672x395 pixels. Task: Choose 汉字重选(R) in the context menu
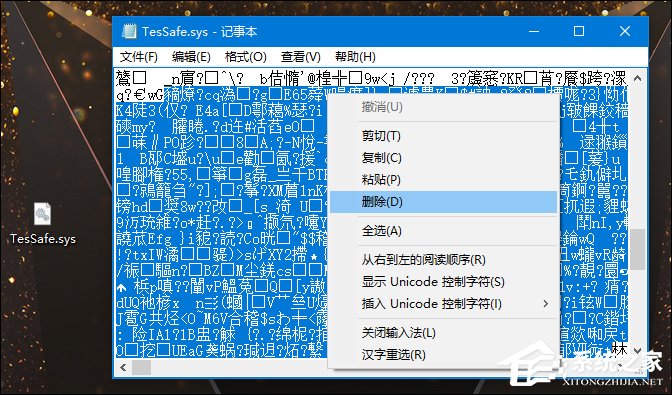pyautogui.click(x=444, y=355)
